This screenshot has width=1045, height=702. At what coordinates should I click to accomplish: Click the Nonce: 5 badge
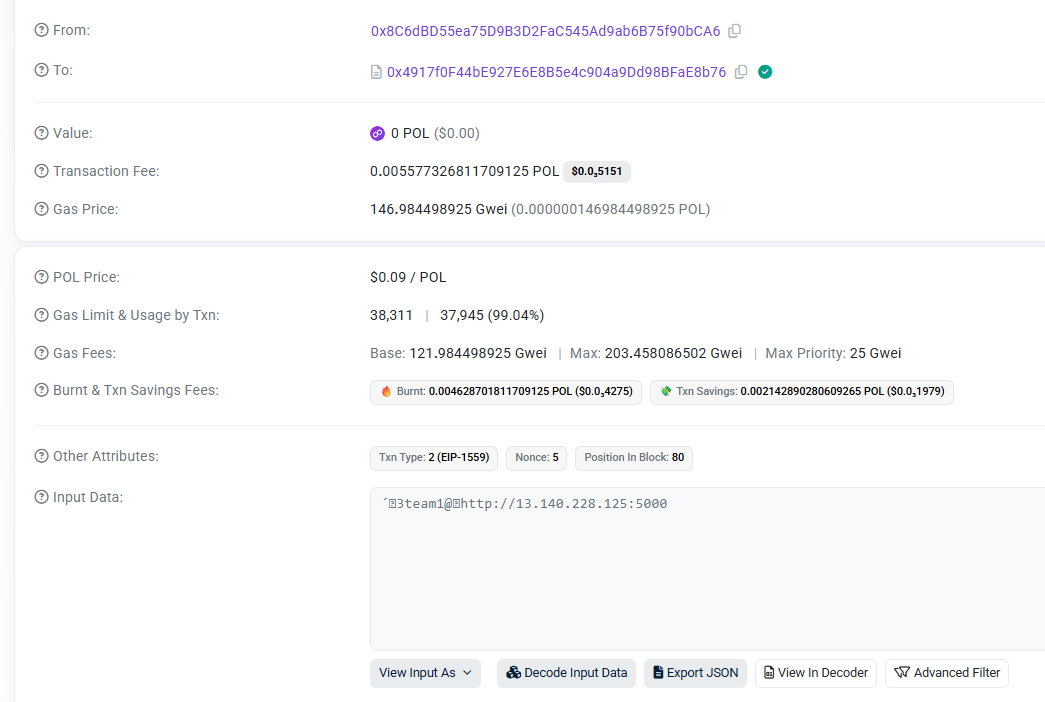[536, 457]
